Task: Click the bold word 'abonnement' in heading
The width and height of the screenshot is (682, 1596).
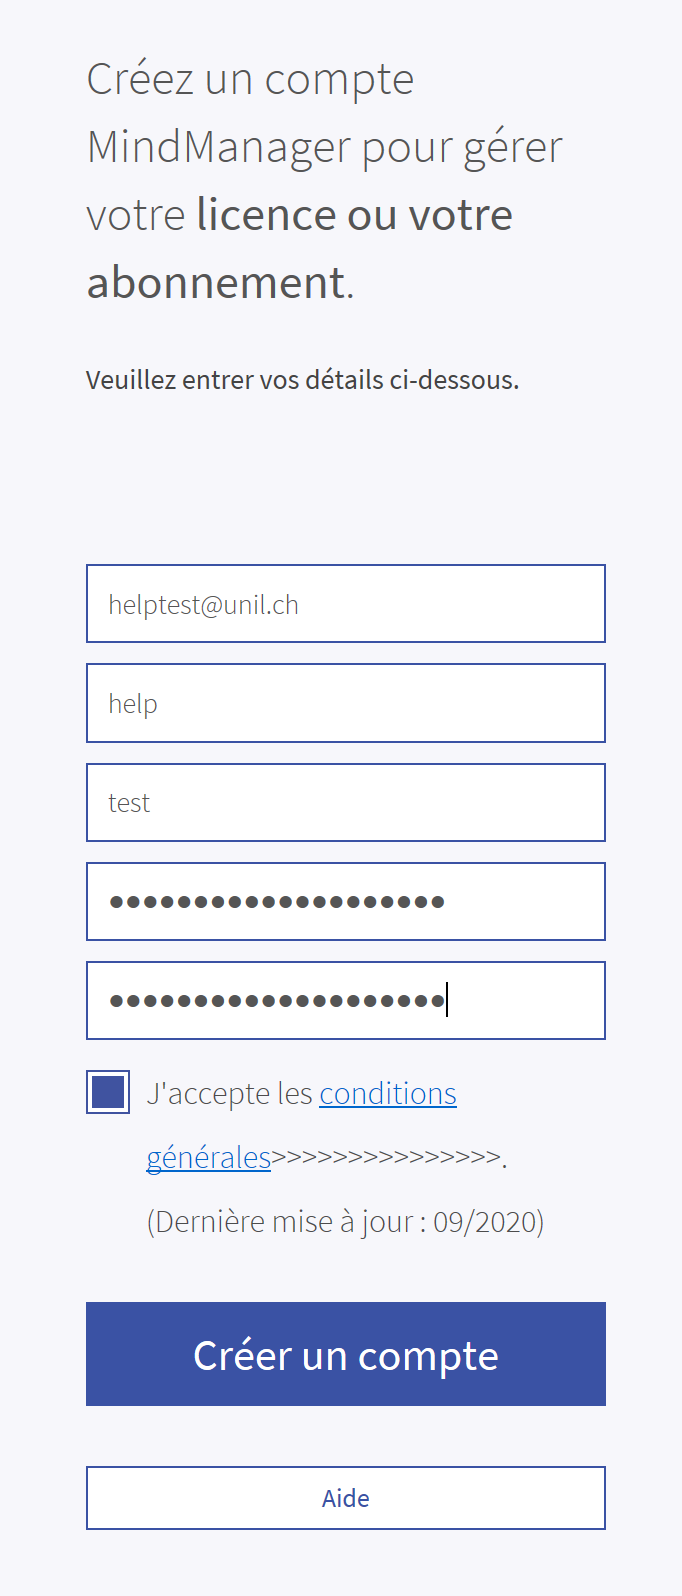Action: click(216, 283)
